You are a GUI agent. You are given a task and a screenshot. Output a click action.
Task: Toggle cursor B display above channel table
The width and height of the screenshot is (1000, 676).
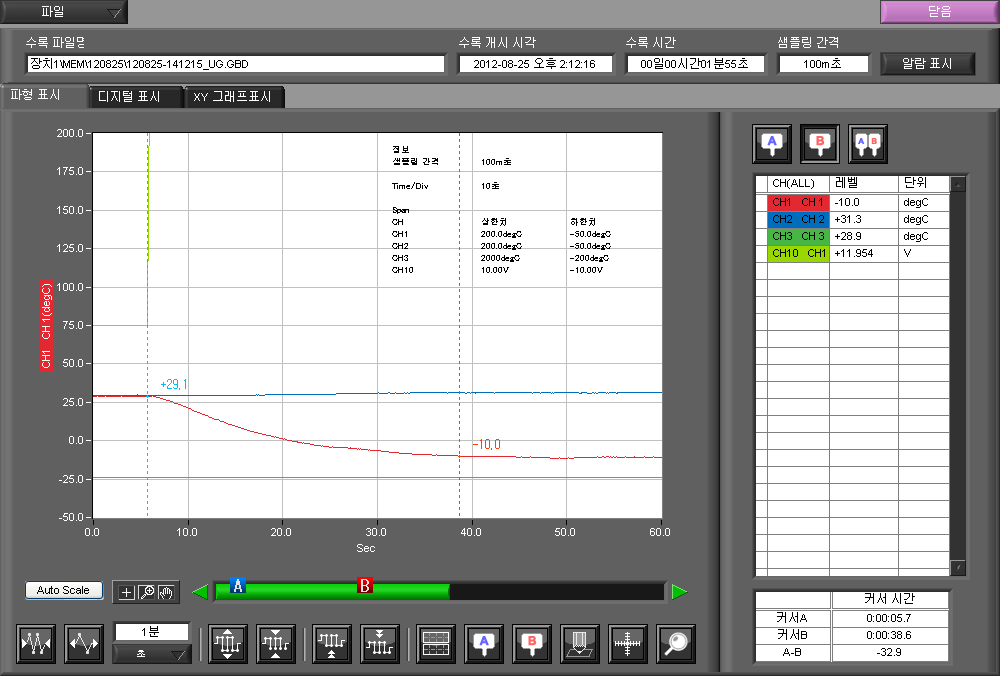tap(819, 143)
